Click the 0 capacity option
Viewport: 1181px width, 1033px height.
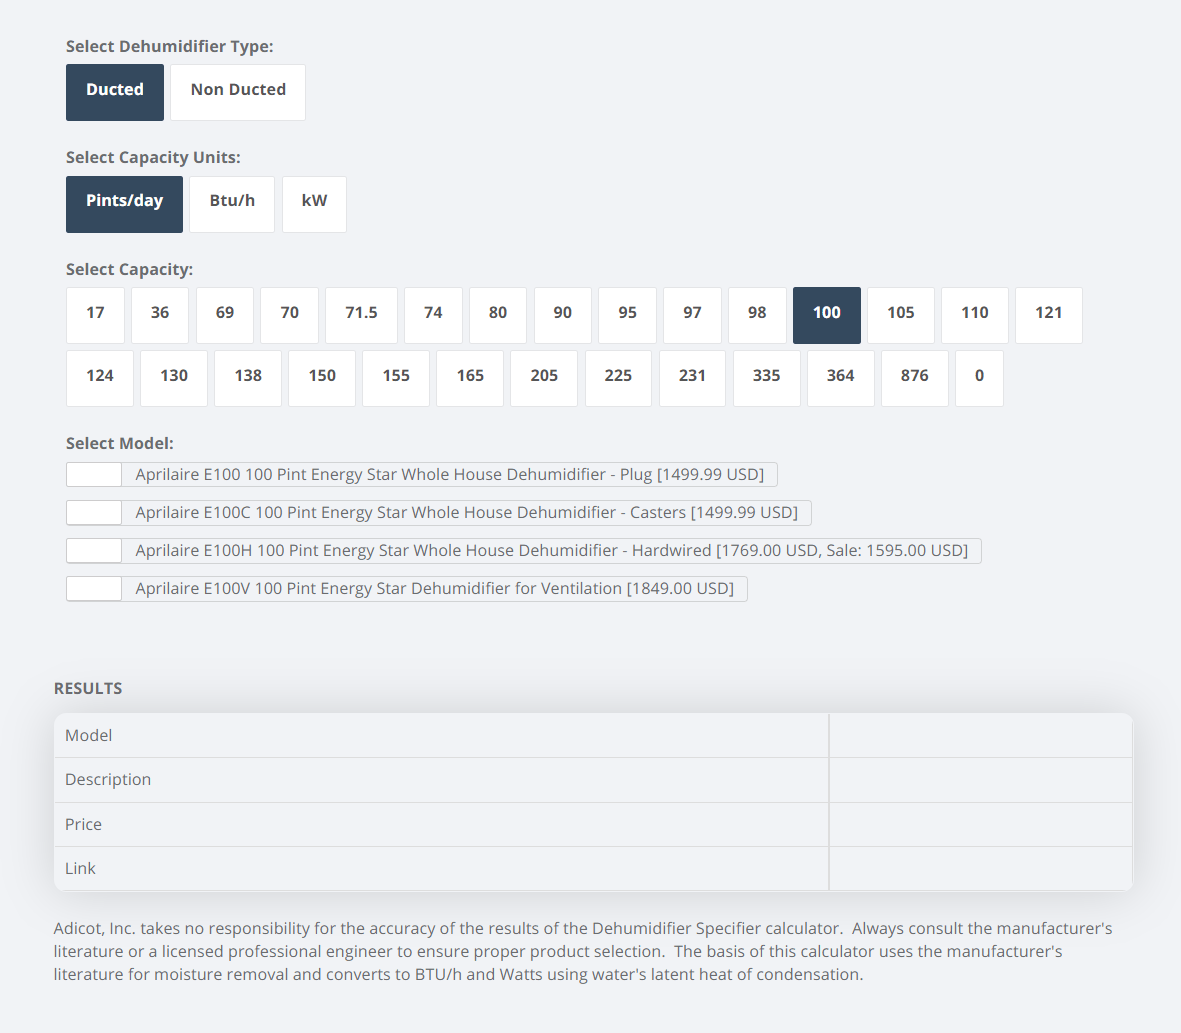[x=979, y=378]
